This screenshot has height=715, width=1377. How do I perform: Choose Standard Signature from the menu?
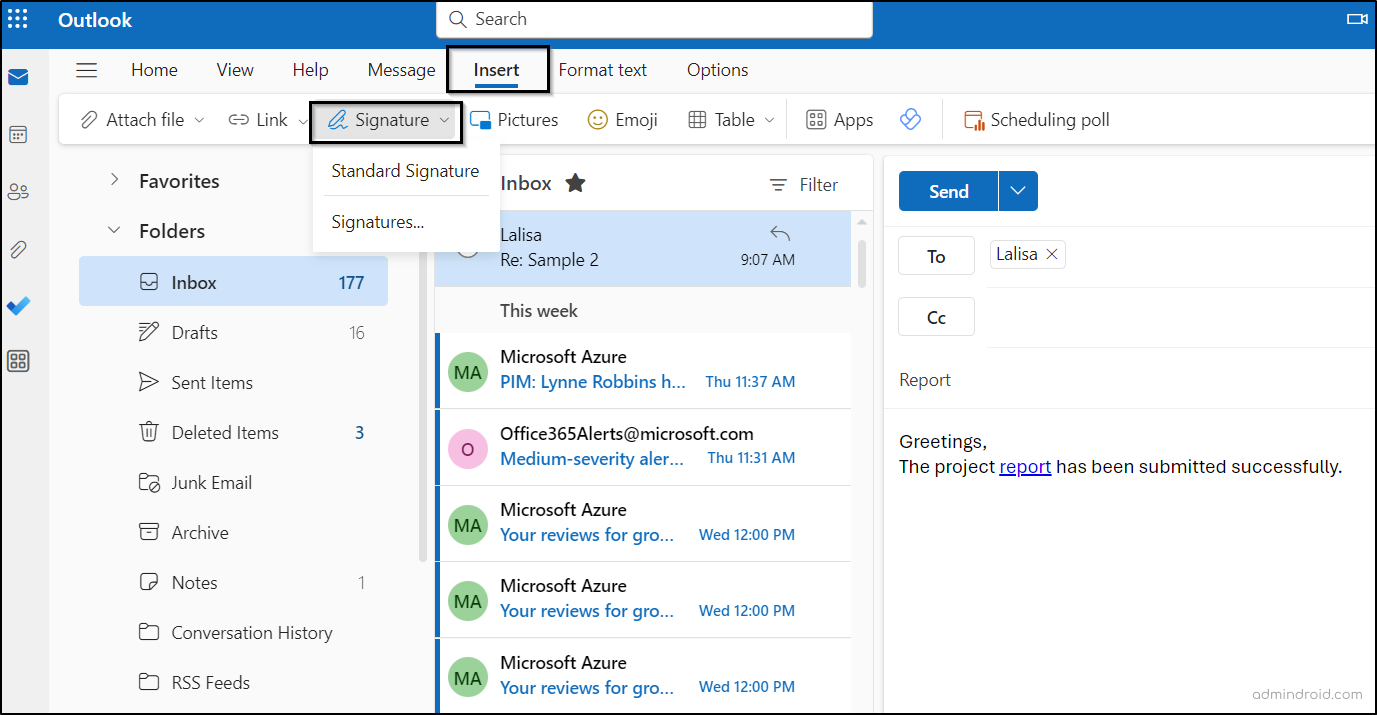(405, 171)
